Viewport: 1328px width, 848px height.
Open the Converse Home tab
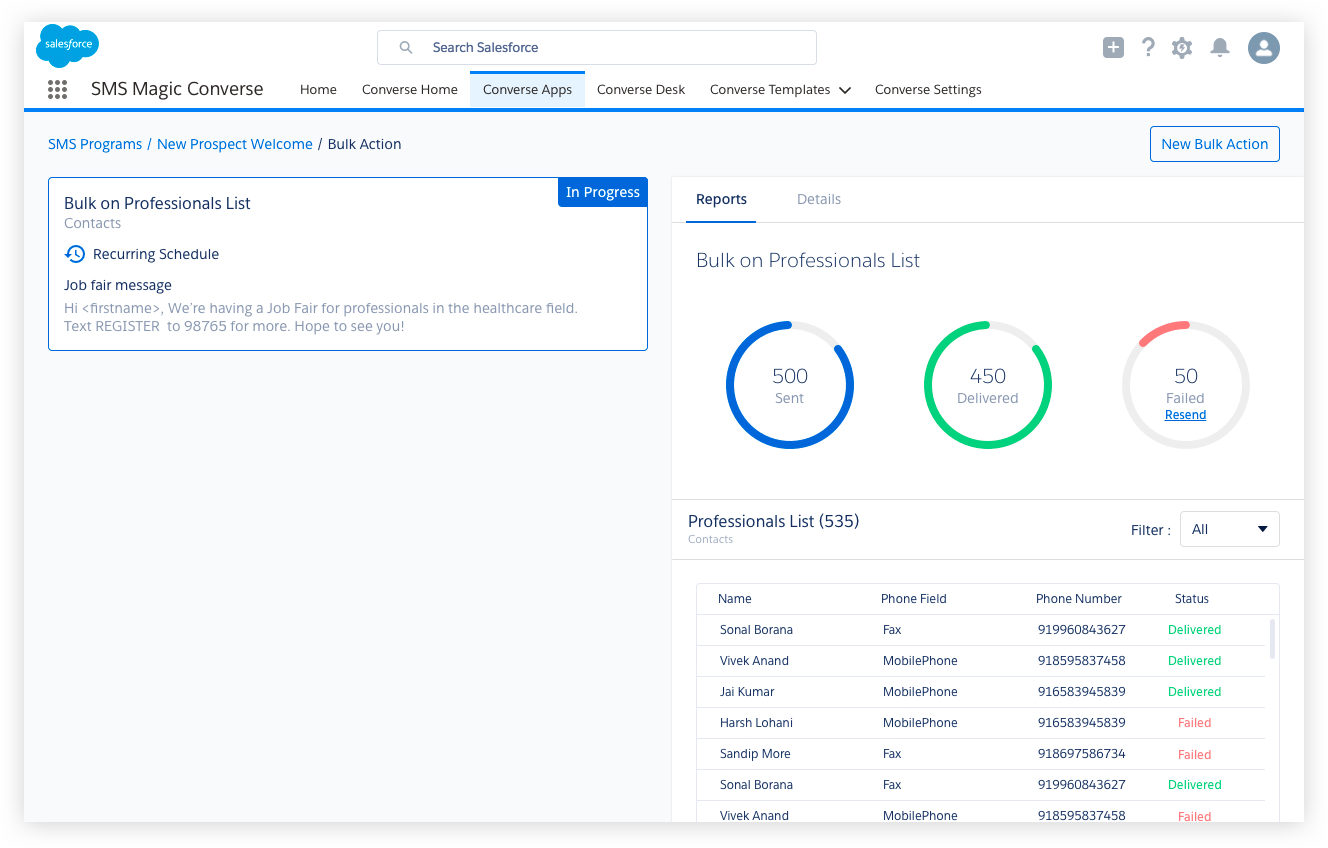pyautogui.click(x=410, y=89)
